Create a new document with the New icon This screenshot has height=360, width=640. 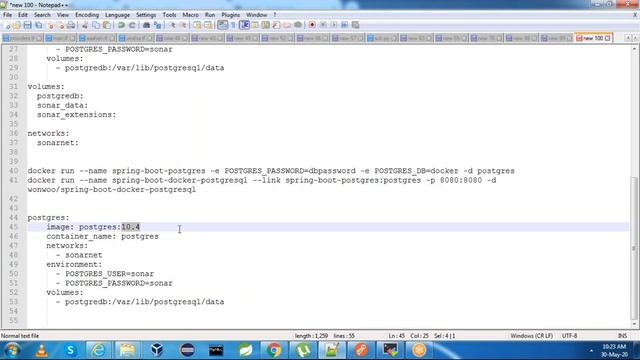click(x=7, y=25)
